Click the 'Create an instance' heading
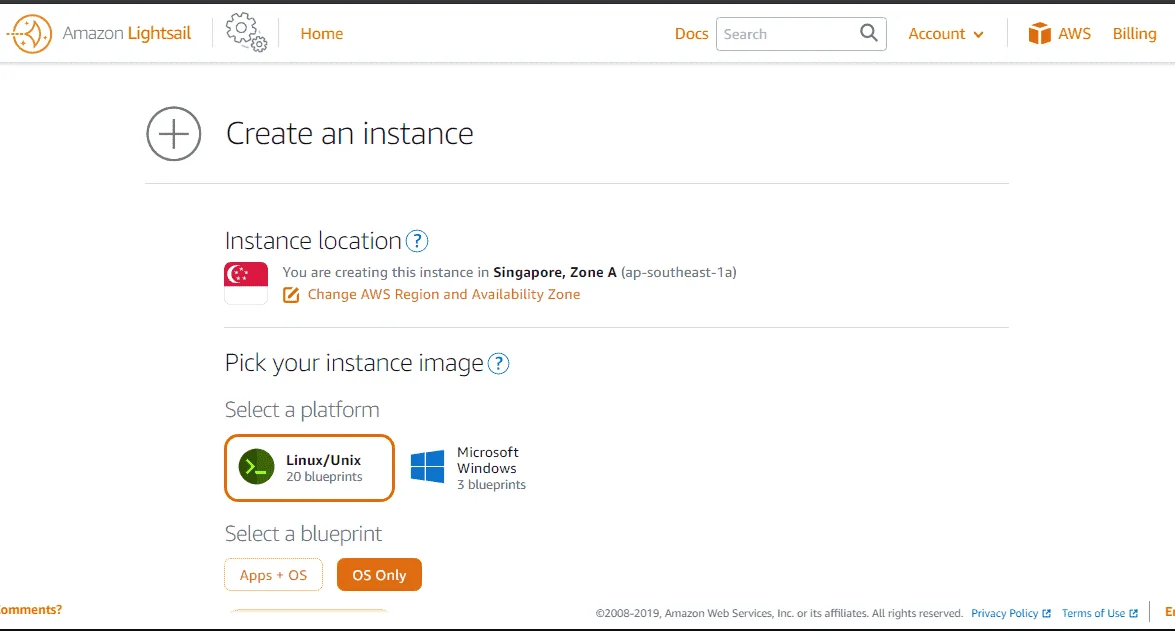The image size is (1175, 631). [x=349, y=134]
